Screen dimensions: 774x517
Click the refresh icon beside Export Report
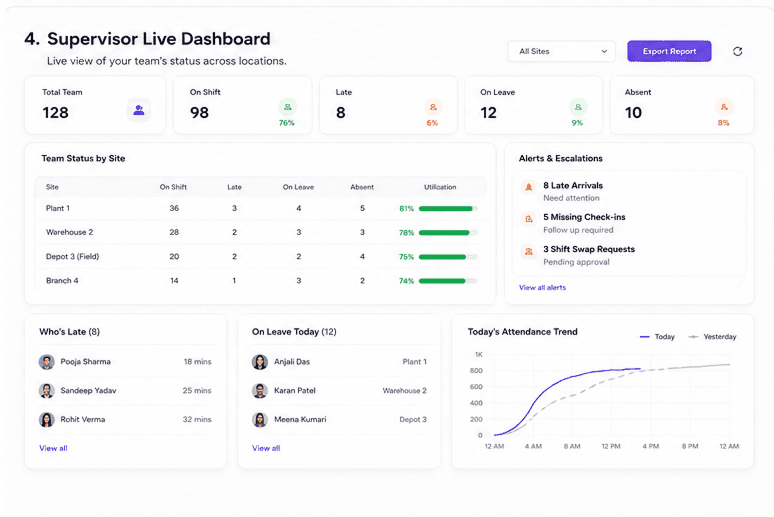(737, 51)
